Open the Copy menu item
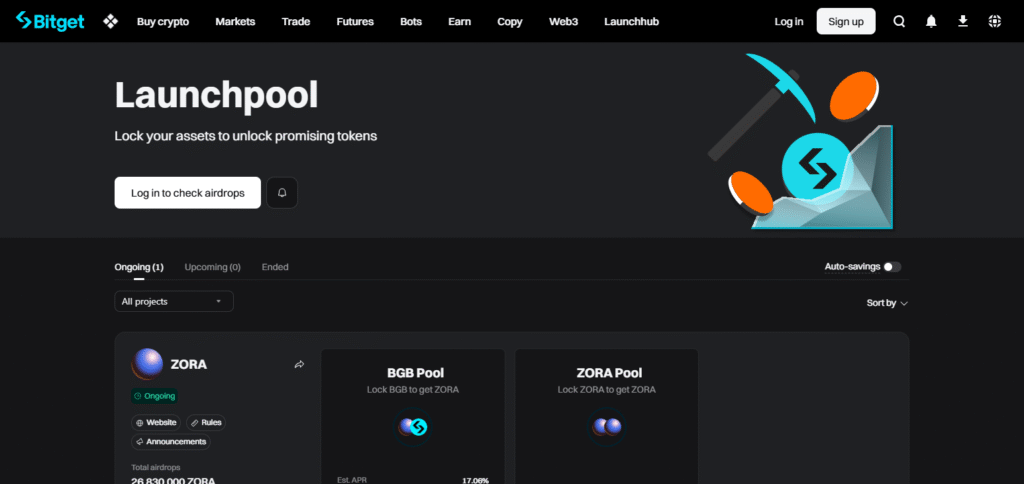The height and width of the screenshot is (484, 1024). [x=510, y=22]
